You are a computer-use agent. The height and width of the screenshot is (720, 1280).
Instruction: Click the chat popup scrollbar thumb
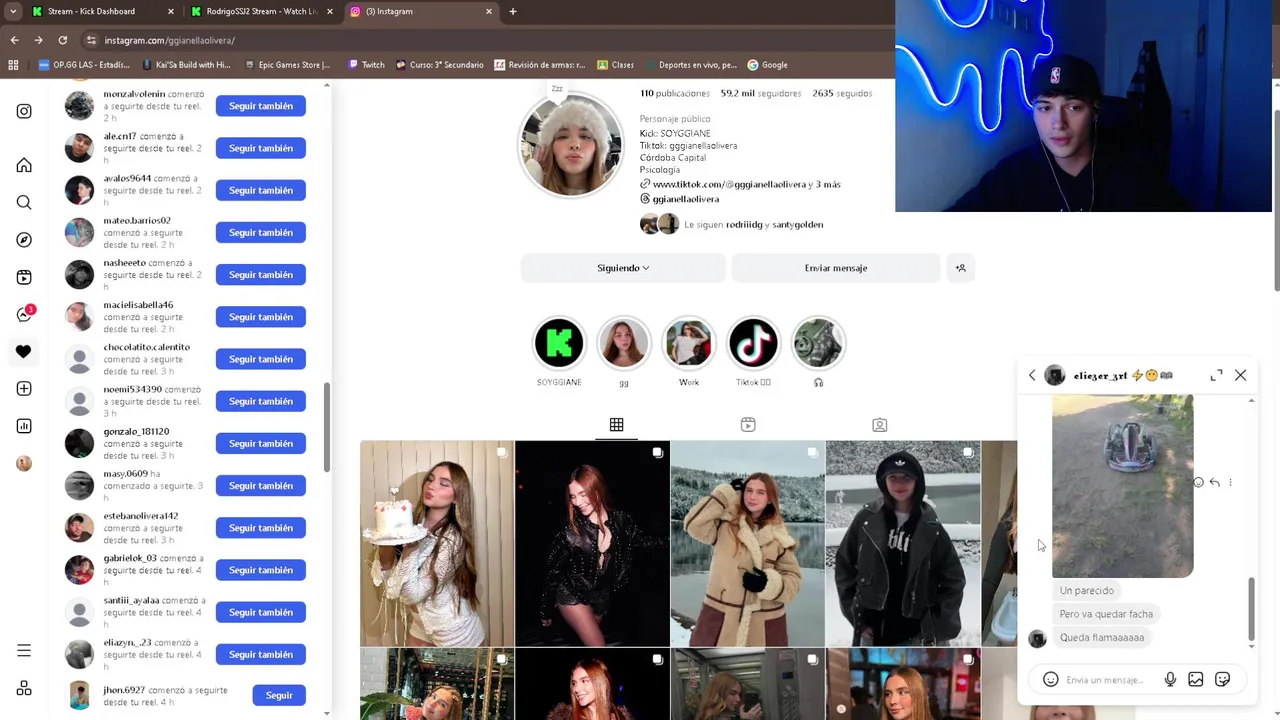[1251, 608]
